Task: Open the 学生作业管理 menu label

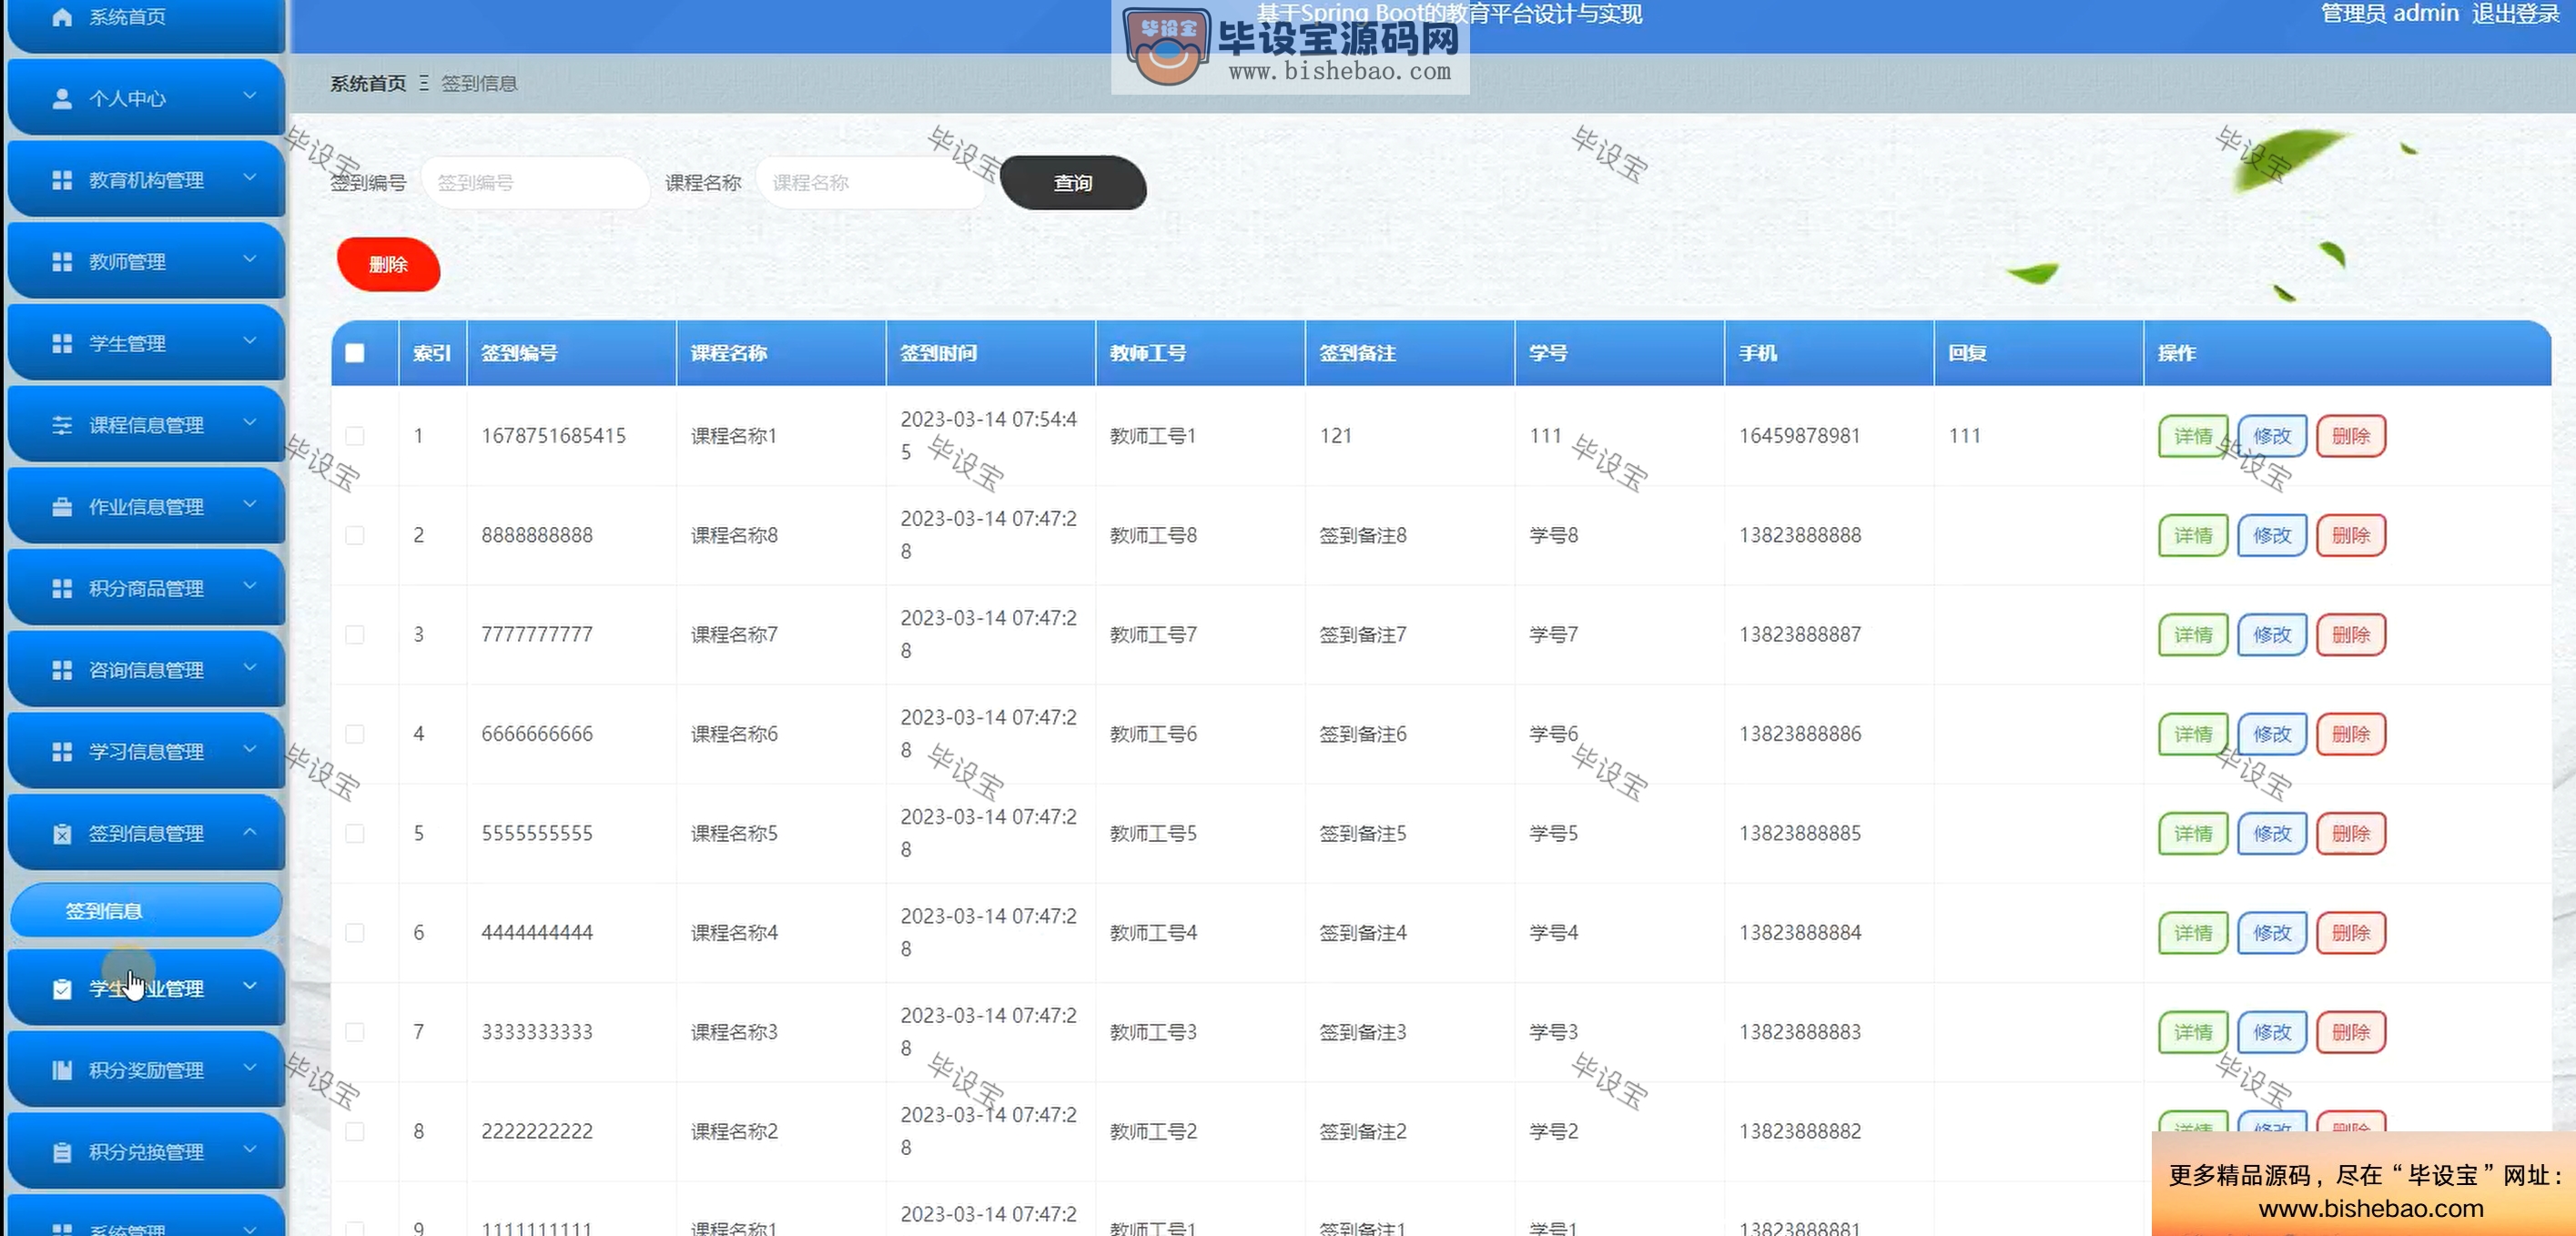Action: click(146, 988)
